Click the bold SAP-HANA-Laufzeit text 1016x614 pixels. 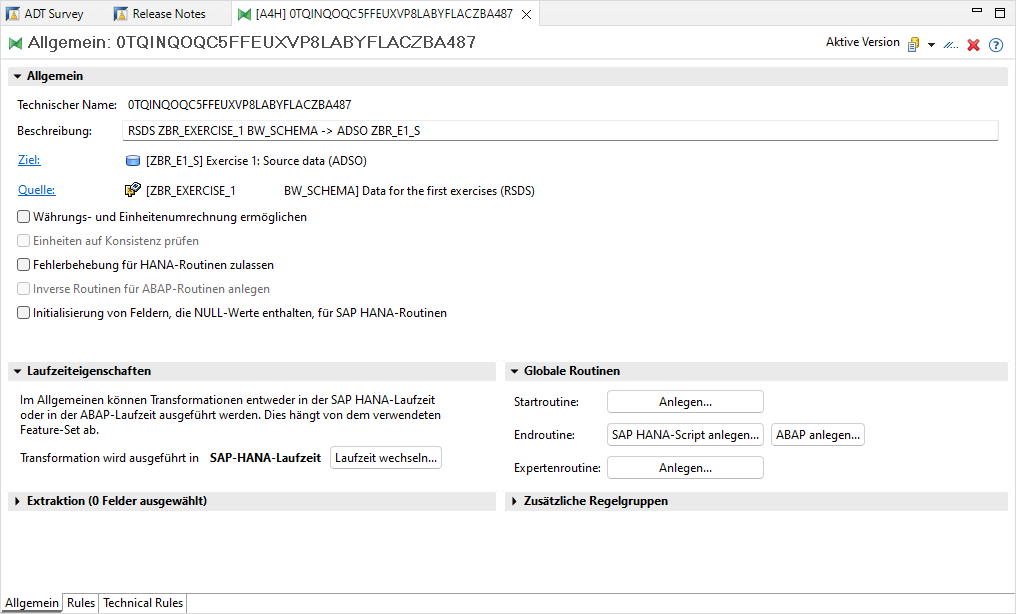click(265, 458)
